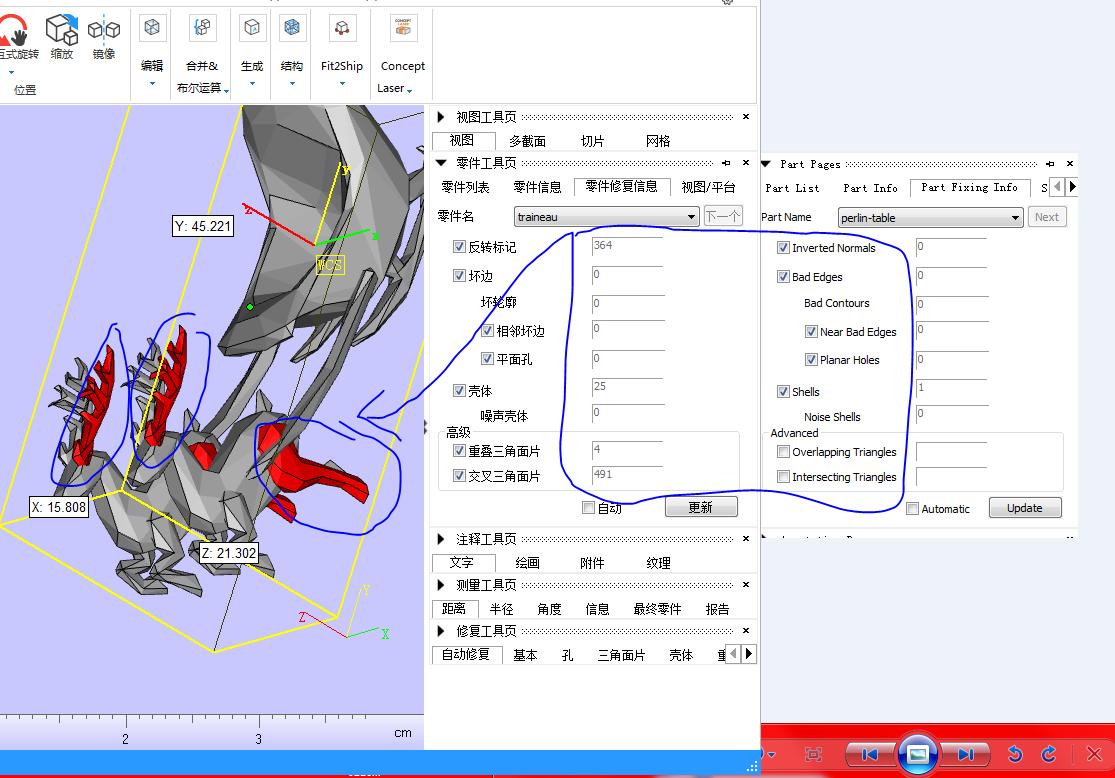The height and width of the screenshot is (778, 1115).
Task: Click the 反转标记 count field showing 364
Action: pyautogui.click(x=627, y=246)
